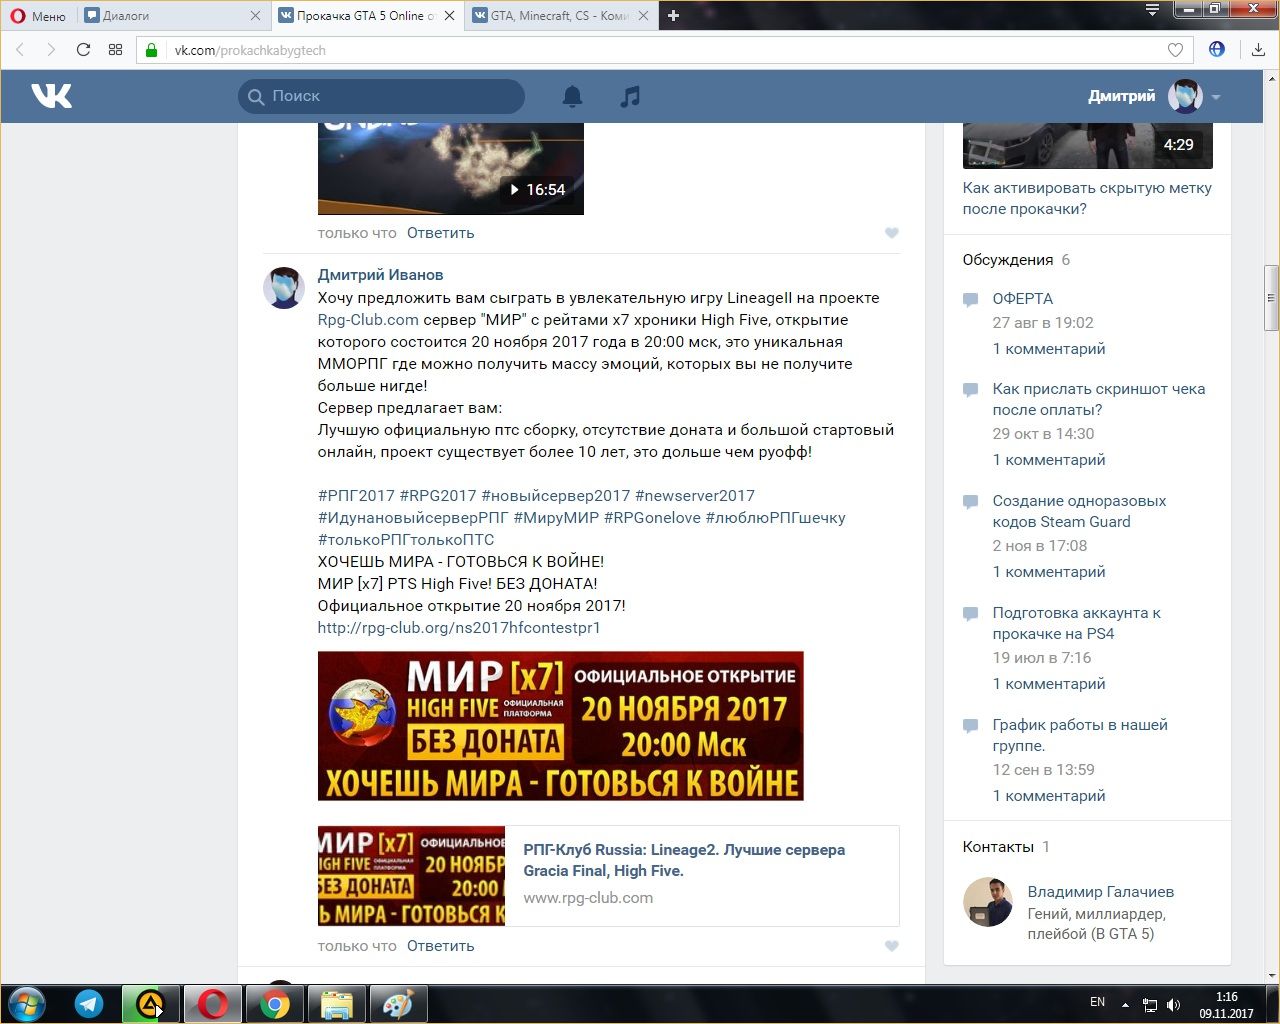
Task: Open График работы в нашей группе discussion
Action: 1080,735
